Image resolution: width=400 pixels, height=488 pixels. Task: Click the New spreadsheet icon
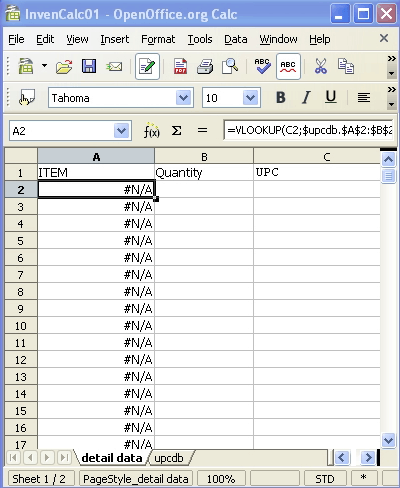pos(25,66)
